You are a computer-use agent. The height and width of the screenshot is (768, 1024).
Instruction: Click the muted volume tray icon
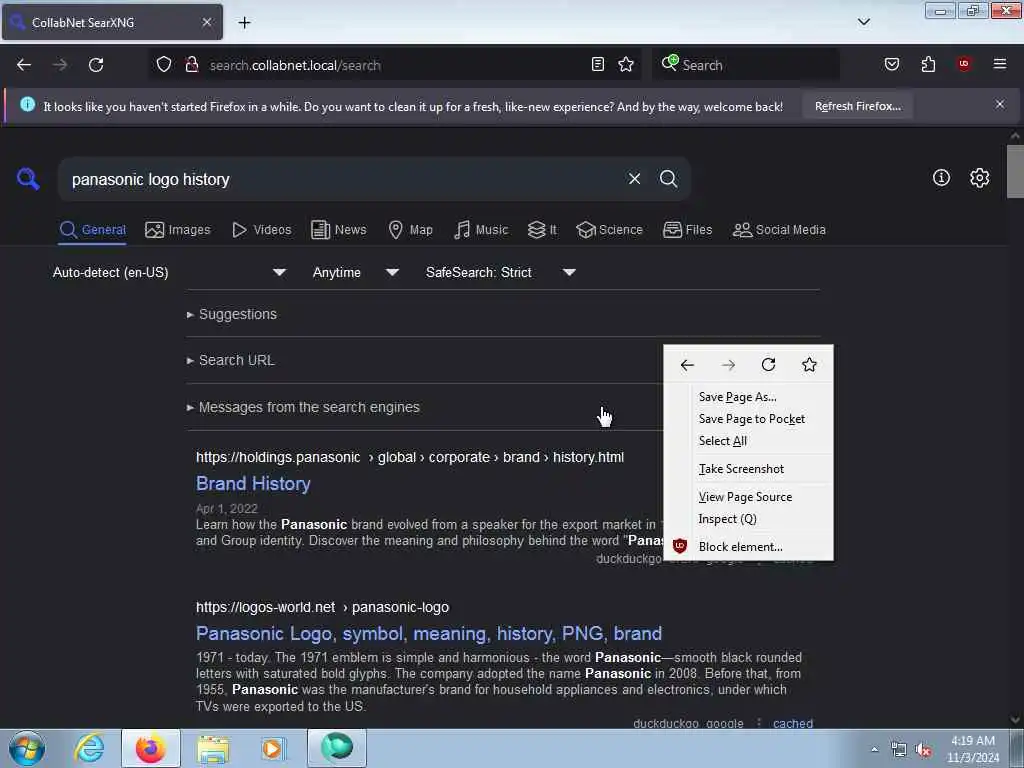[923, 750]
